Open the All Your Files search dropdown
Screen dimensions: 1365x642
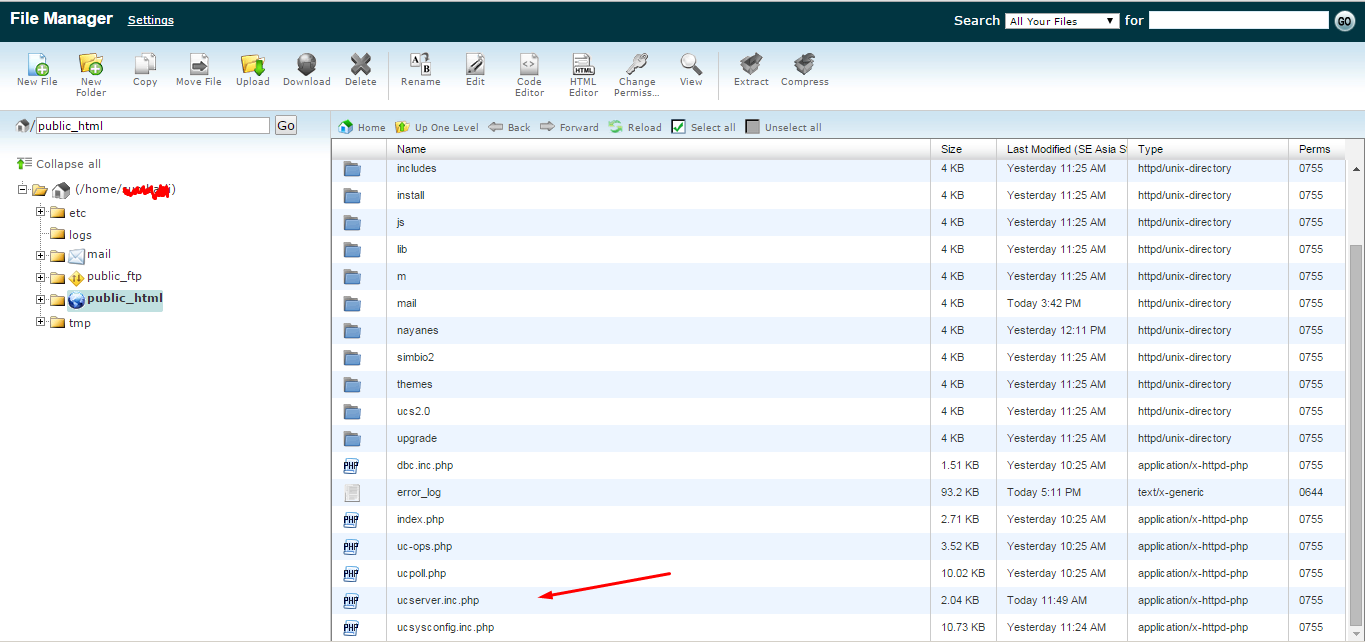pyautogui.click(x=1062, y=20)
